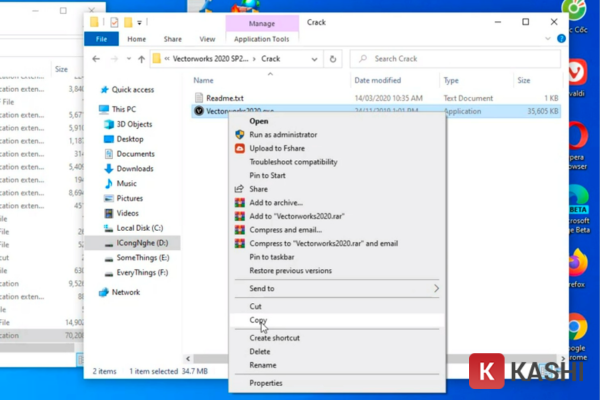Choose Troubleshoot compatibility

pos(337,162)
